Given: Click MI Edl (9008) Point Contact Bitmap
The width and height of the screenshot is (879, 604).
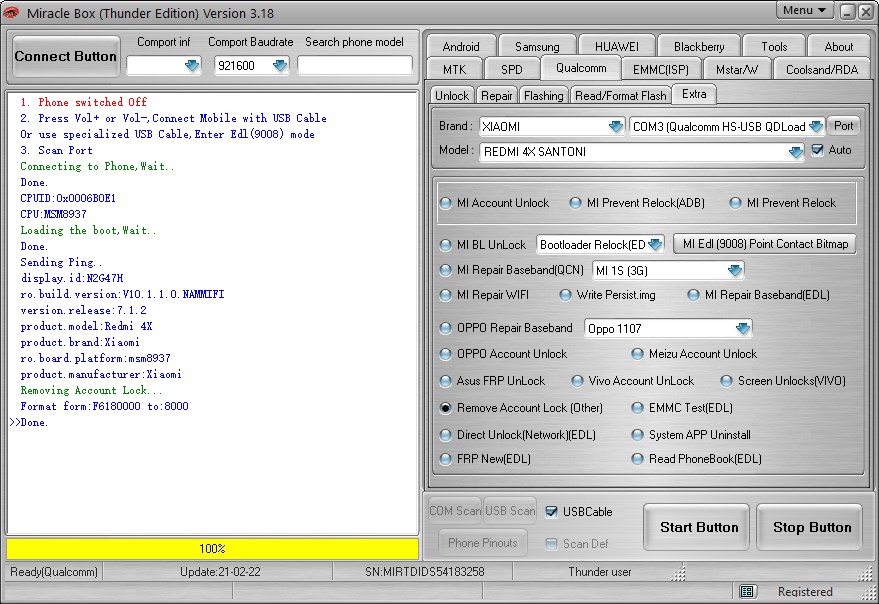Looking at the screenshot, I should tap(765, 244).
